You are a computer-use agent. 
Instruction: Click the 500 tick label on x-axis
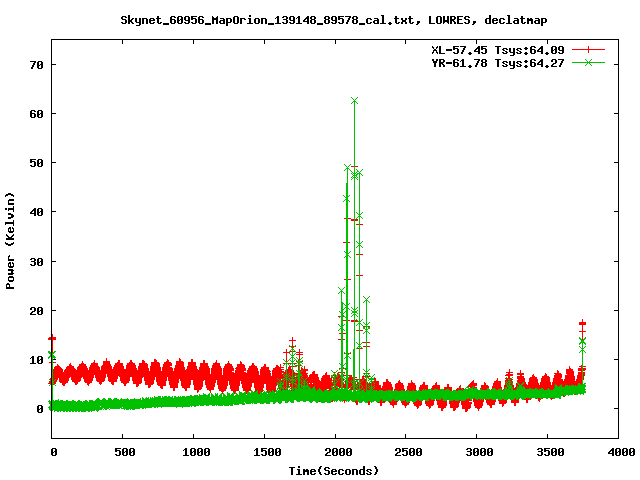123,453
